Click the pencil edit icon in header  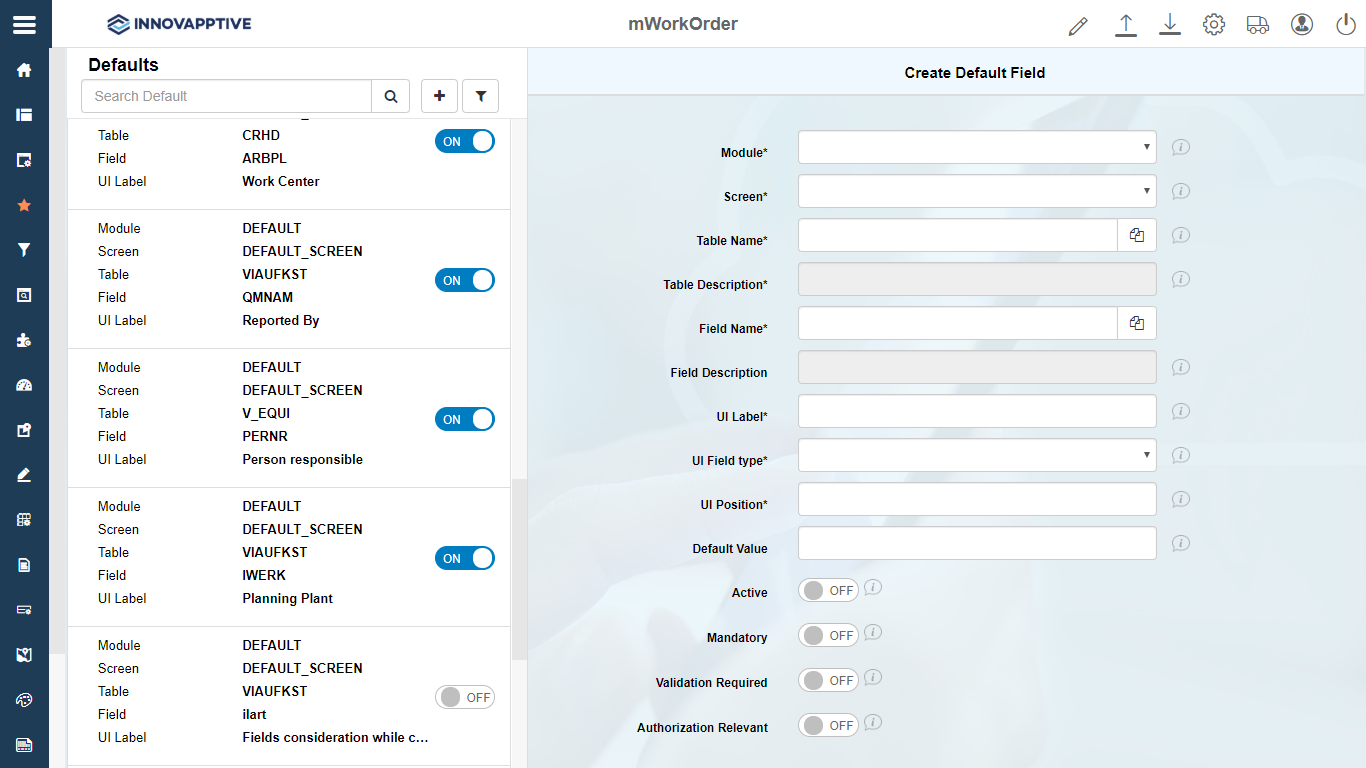1077,26
